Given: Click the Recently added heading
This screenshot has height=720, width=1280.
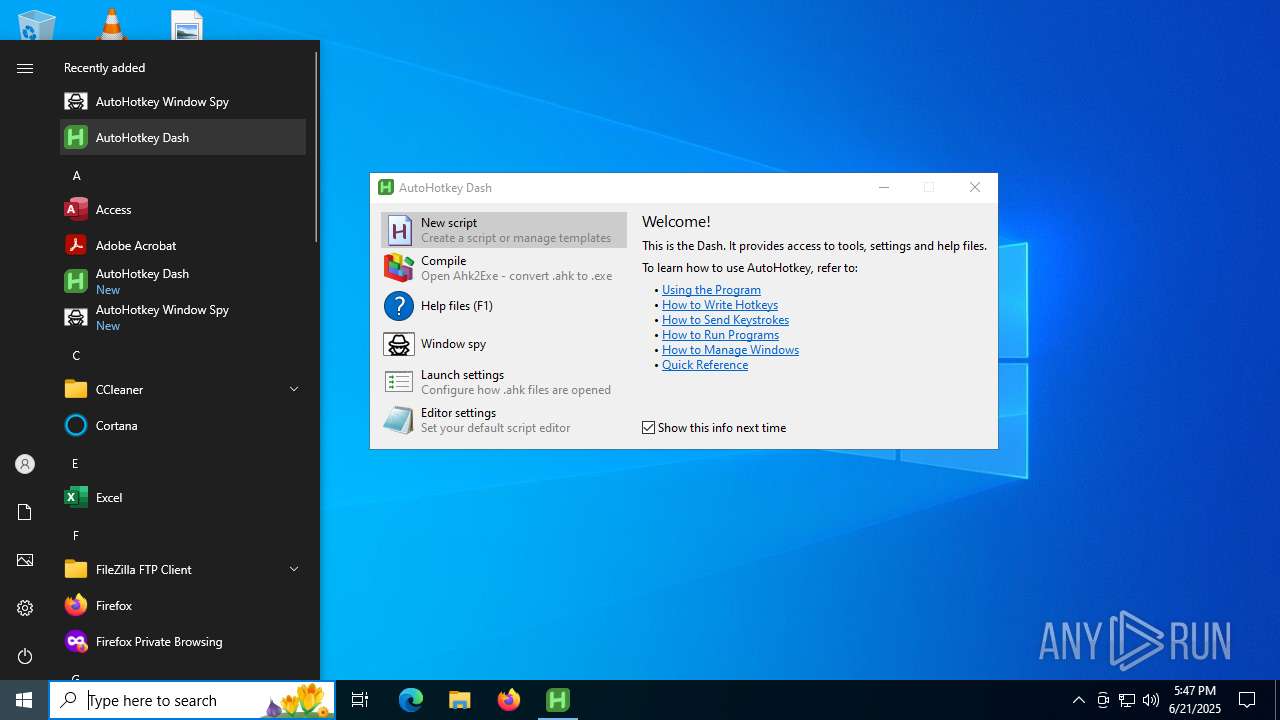Looking at the screenshot, I should [104, 68].
